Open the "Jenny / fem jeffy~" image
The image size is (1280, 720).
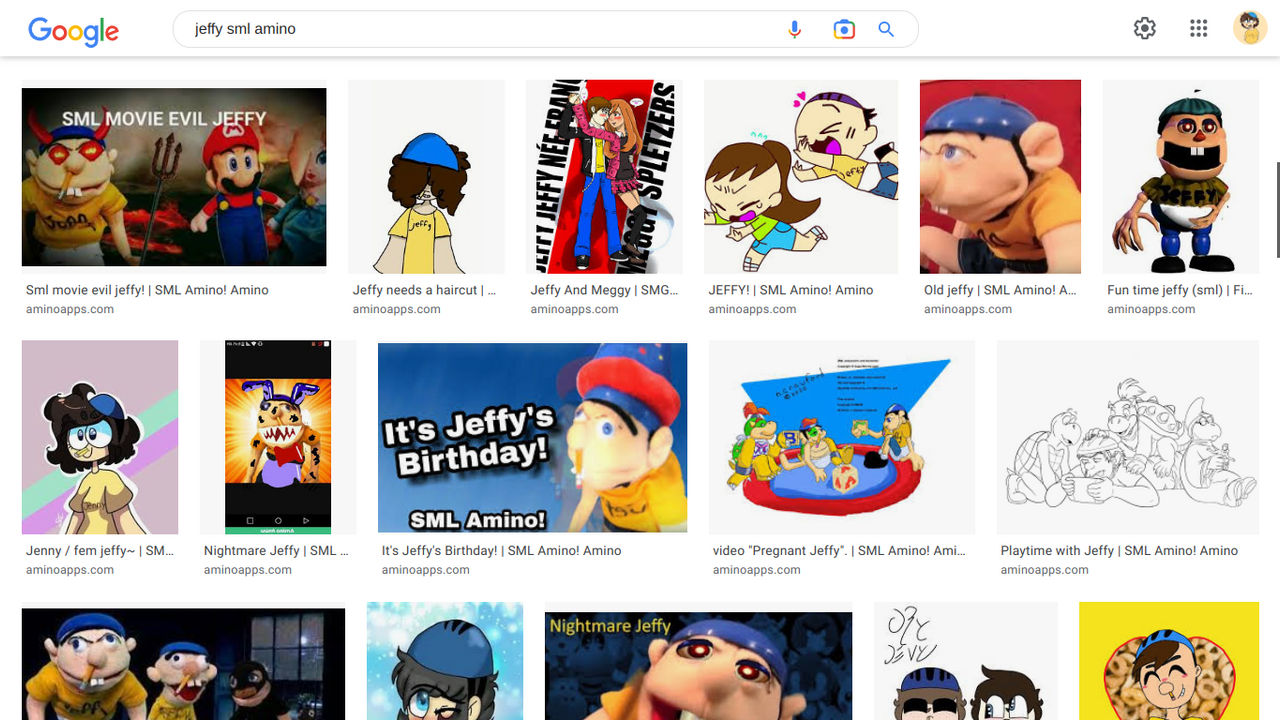(x=100, y=437)
